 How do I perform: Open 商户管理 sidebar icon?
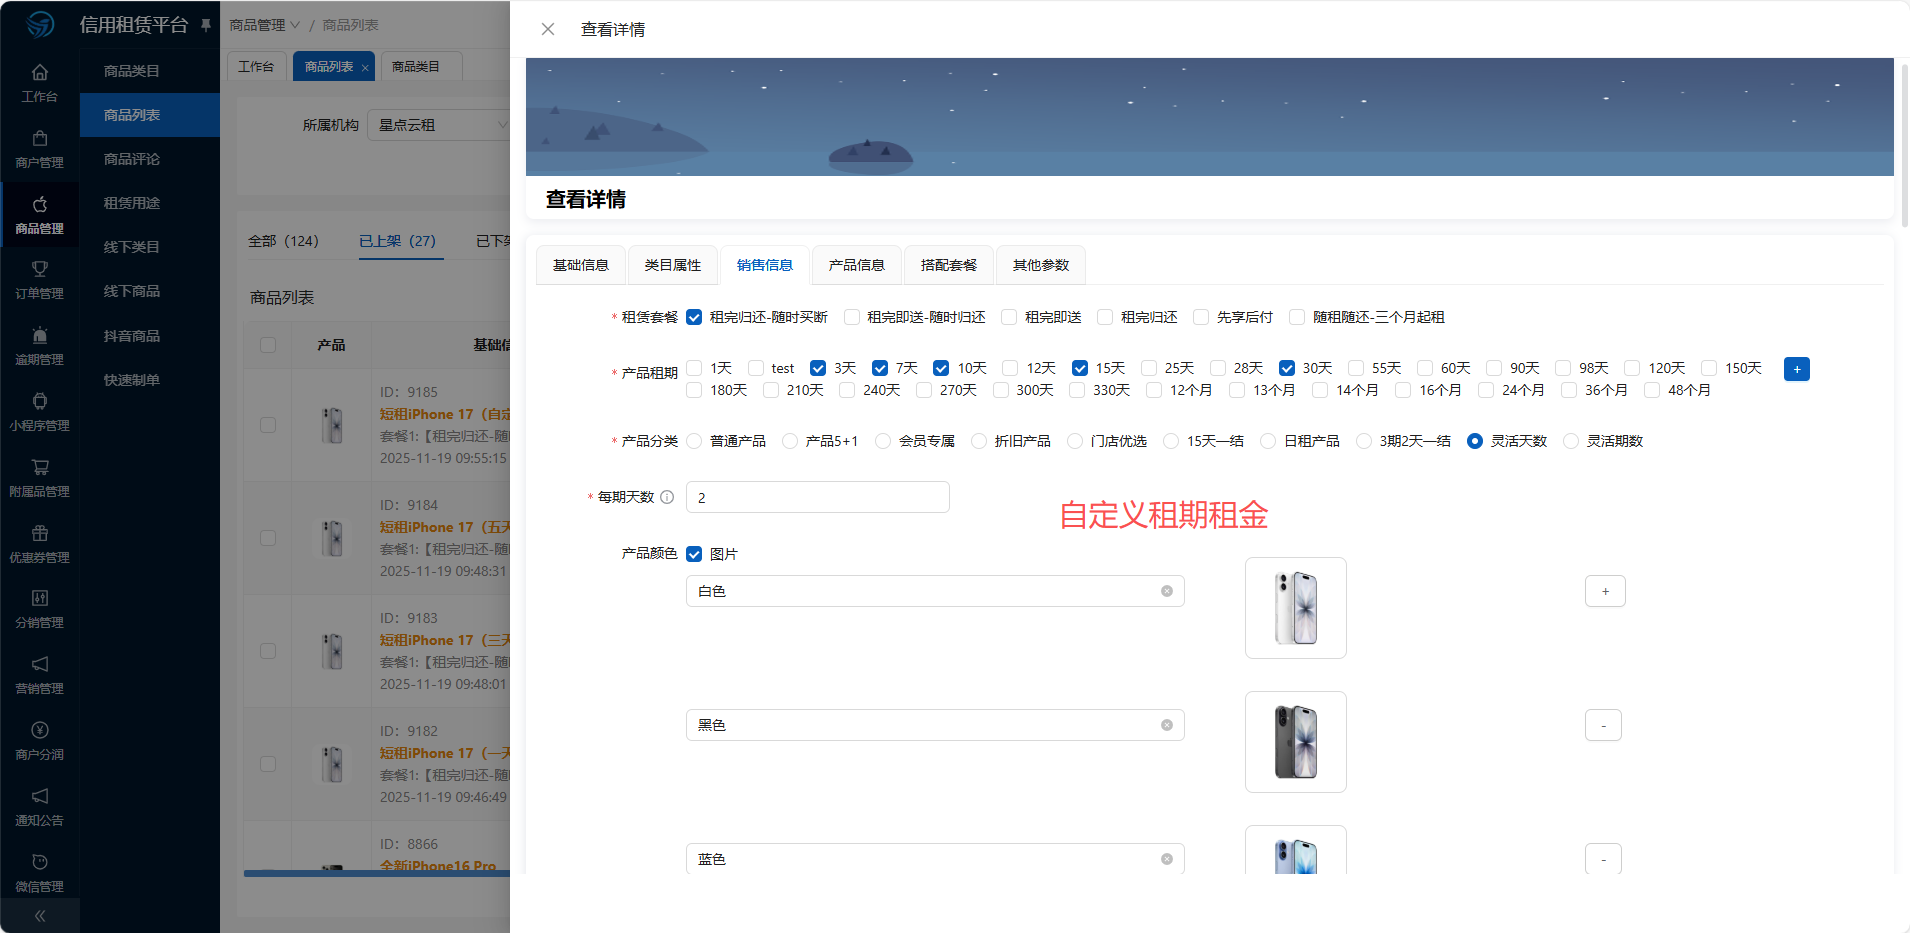tap(40, 139)
